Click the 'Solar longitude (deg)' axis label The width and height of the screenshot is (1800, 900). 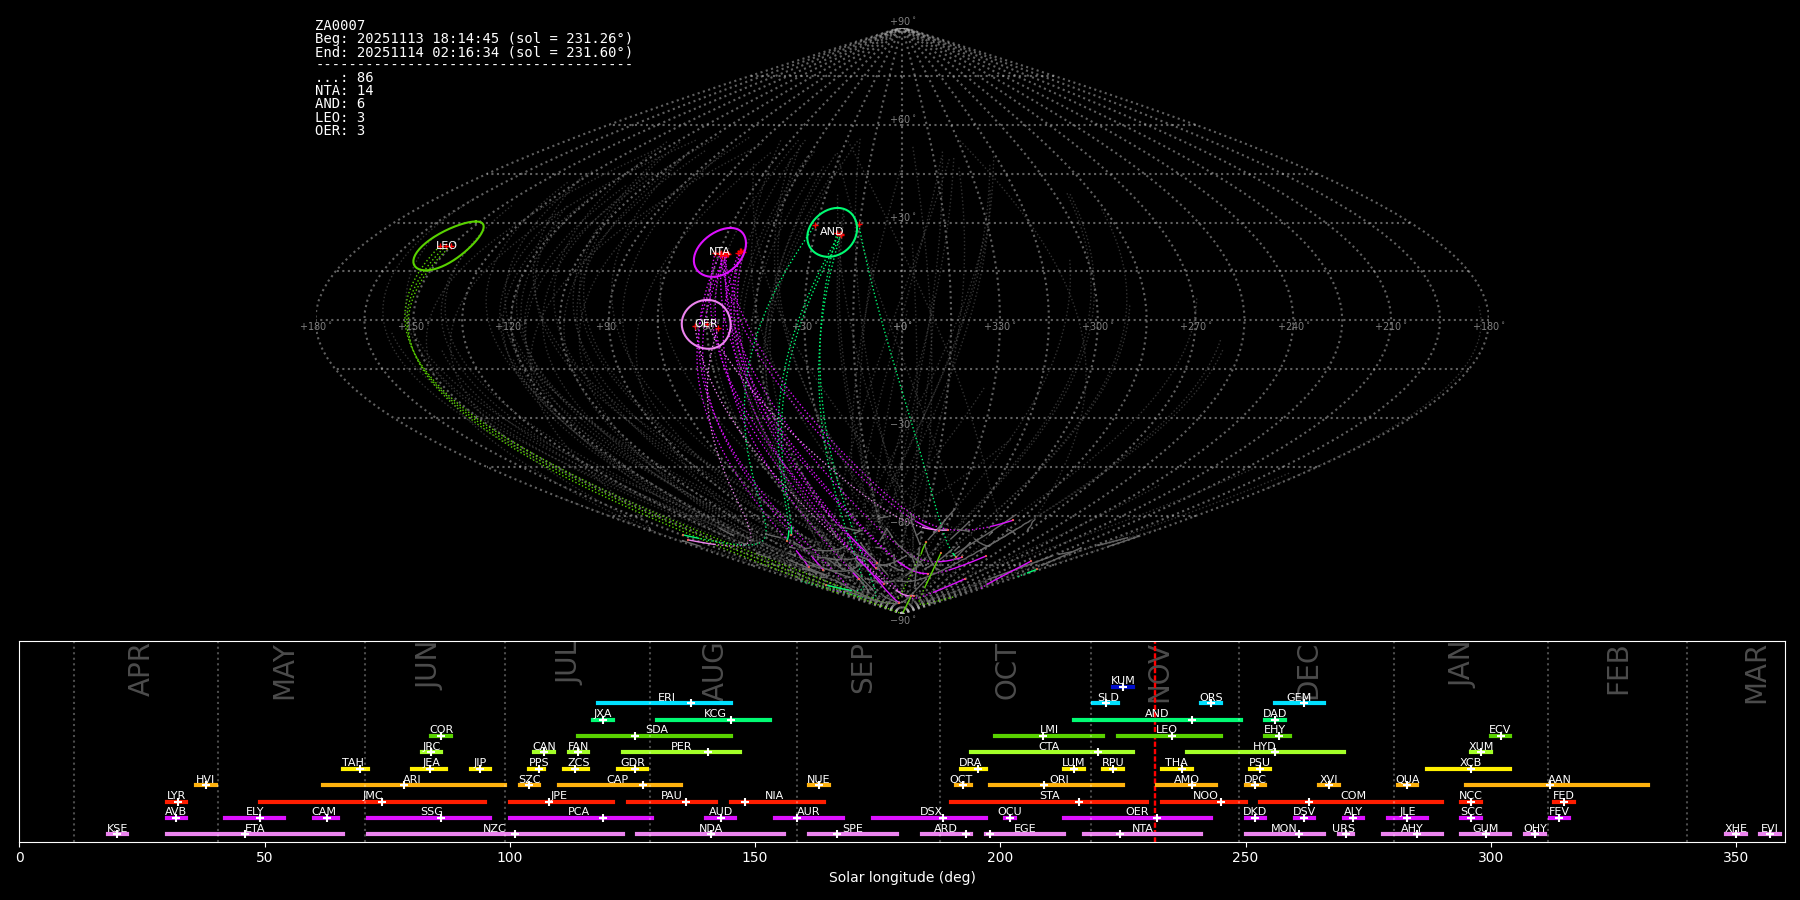(x=902, y=878)
